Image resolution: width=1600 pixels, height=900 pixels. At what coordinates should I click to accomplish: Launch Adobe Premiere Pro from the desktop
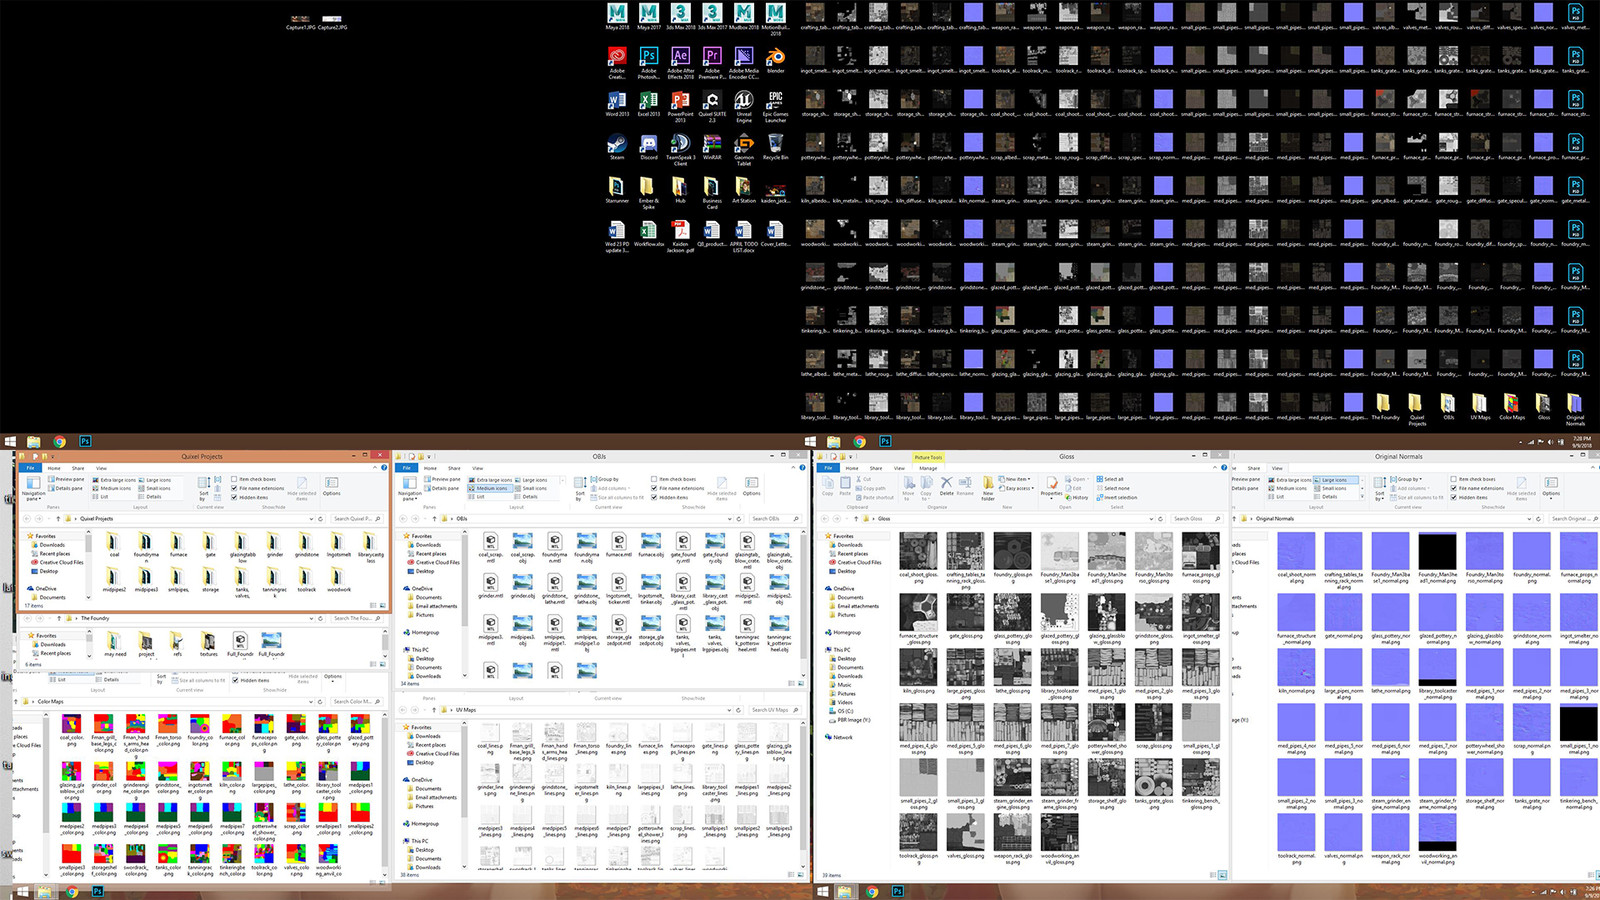pyautogui.click(x=712, y=62)
